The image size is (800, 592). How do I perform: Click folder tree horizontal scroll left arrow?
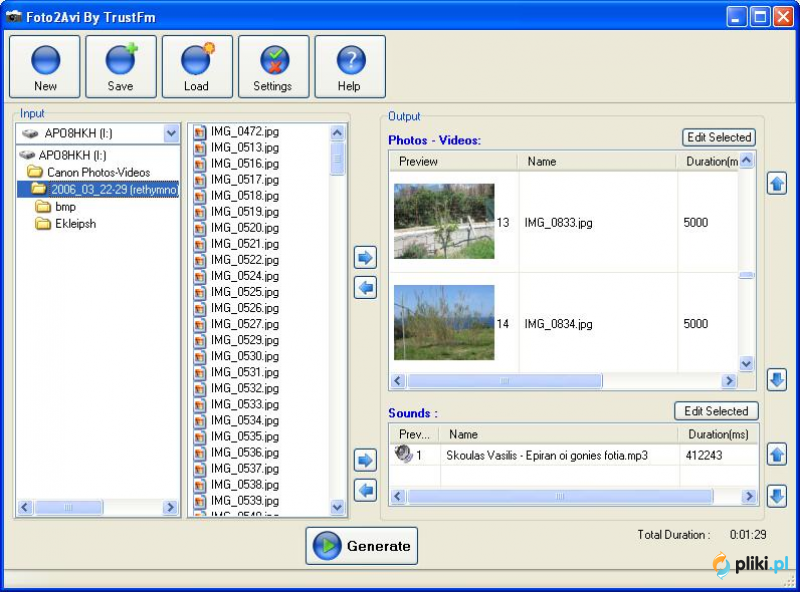25,507
